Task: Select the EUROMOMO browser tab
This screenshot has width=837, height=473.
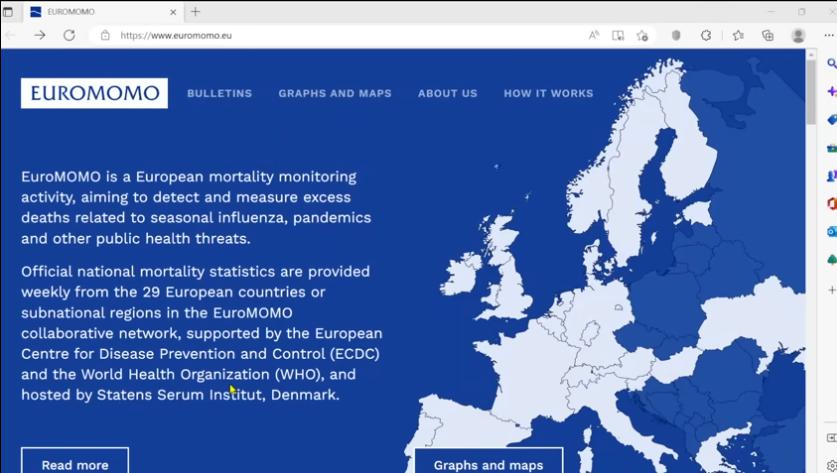Action: [102, 12]
